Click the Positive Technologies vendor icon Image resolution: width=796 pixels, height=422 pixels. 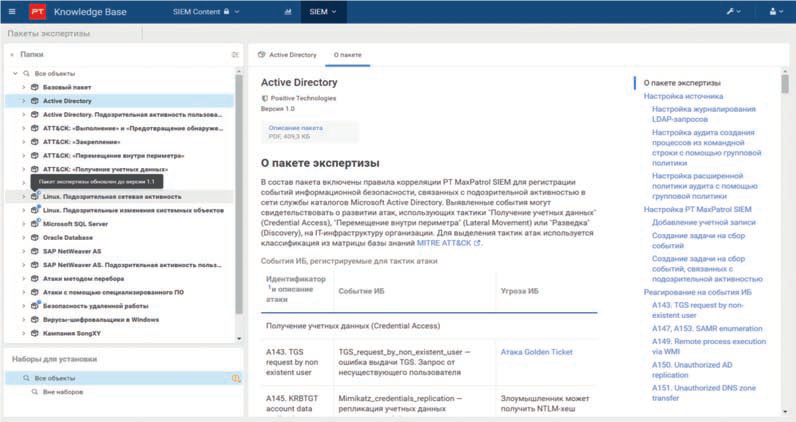(264, 98)
